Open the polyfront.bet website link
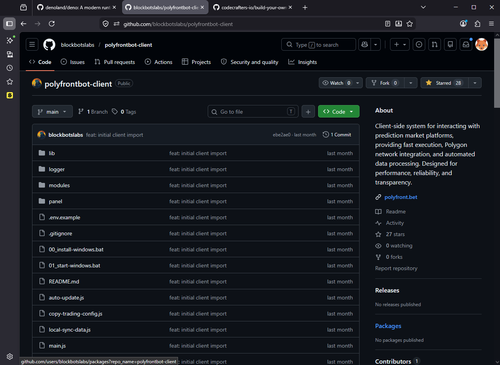Screen dimensions: 500x365 coord(401,197)
